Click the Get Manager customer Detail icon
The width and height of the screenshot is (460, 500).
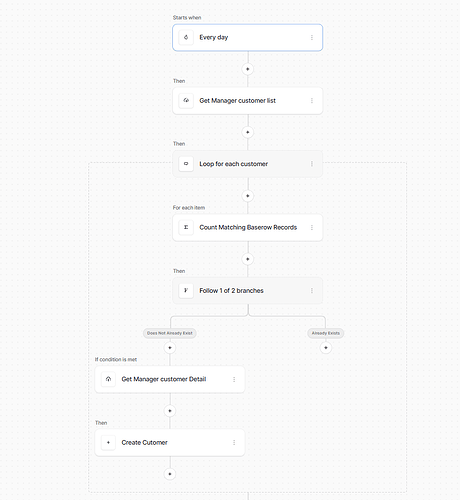108,379
